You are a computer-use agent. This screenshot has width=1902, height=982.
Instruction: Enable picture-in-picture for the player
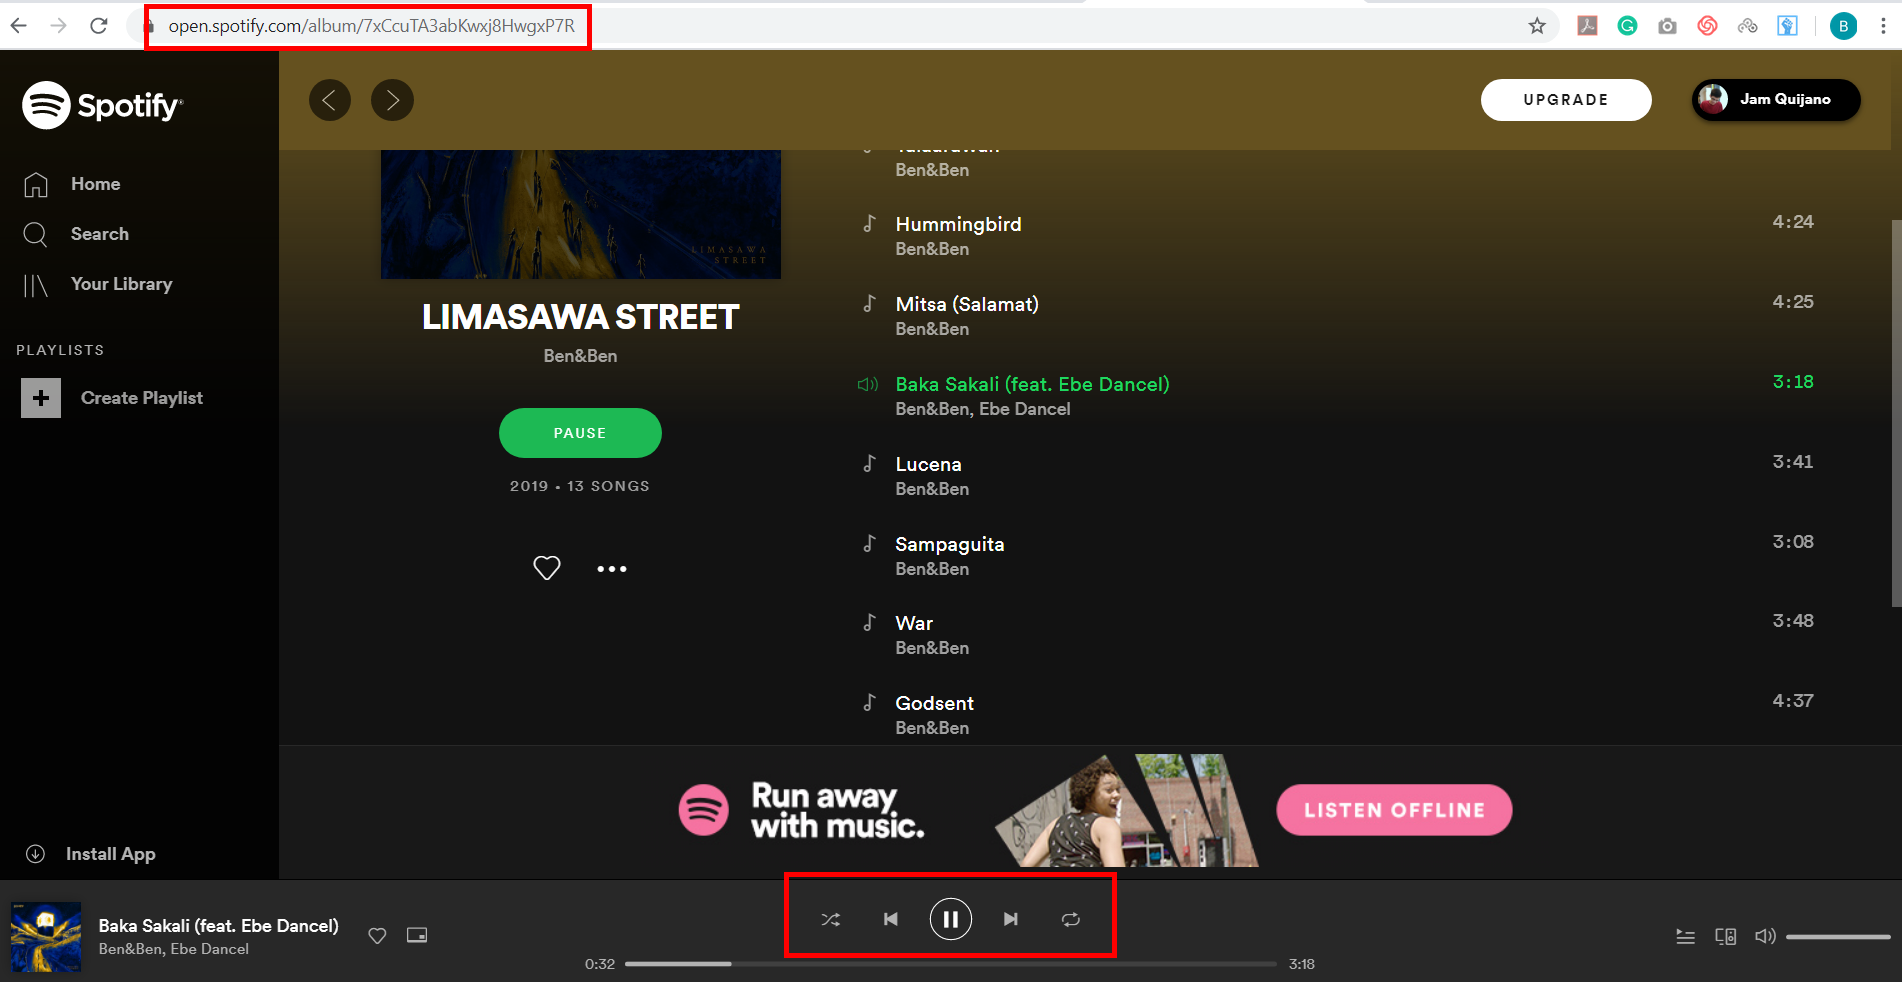point(417,936)
